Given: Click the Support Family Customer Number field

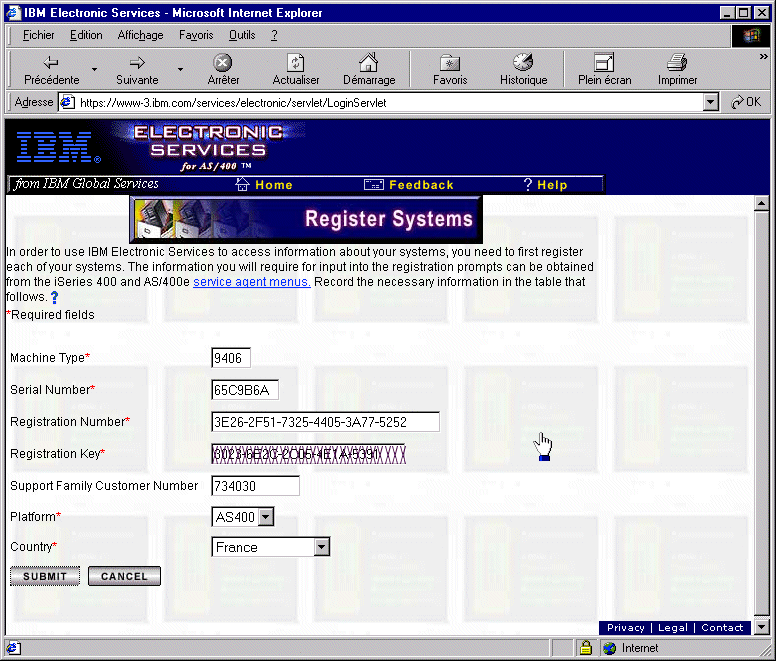Looking at the screenshot, I should pyautogui.click(x=255, y=486).
